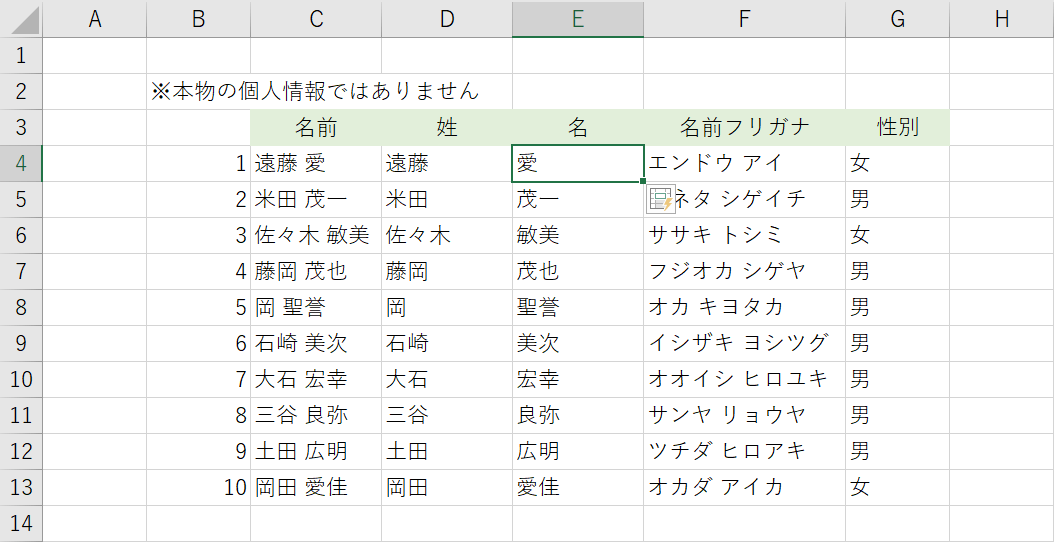Click the 名前フリガナ header cell
Image resolution: width=1054 pixels, height=542 pixels.
(744, 127)
